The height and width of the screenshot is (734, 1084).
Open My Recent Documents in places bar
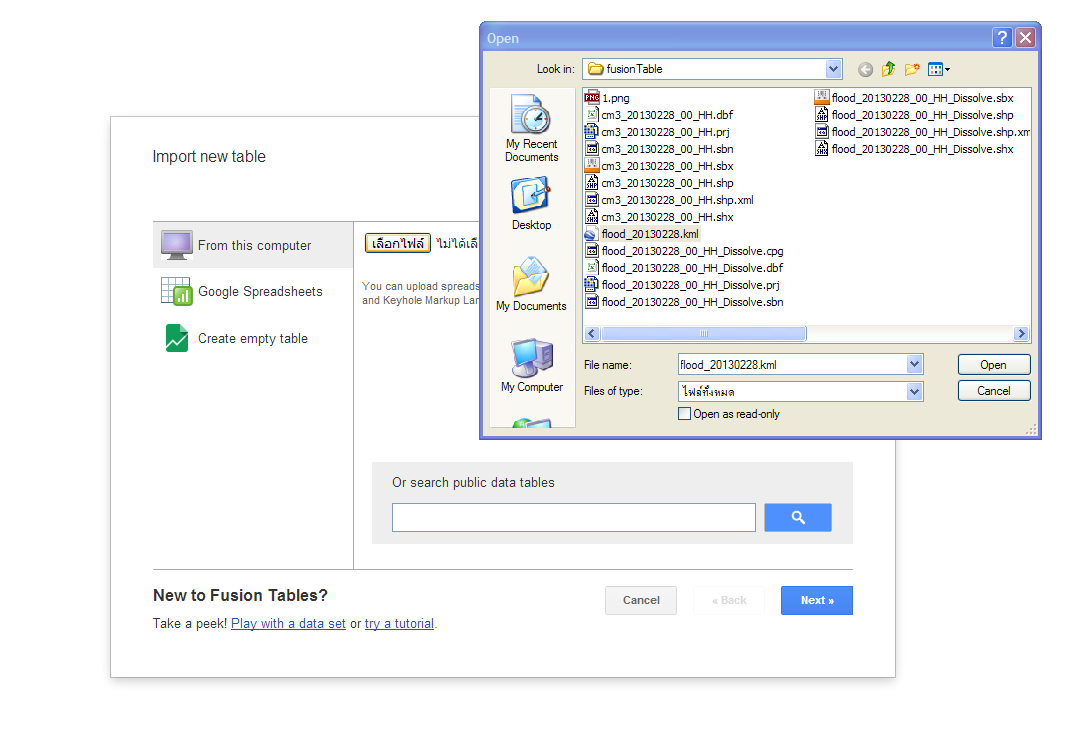(531, 129)
